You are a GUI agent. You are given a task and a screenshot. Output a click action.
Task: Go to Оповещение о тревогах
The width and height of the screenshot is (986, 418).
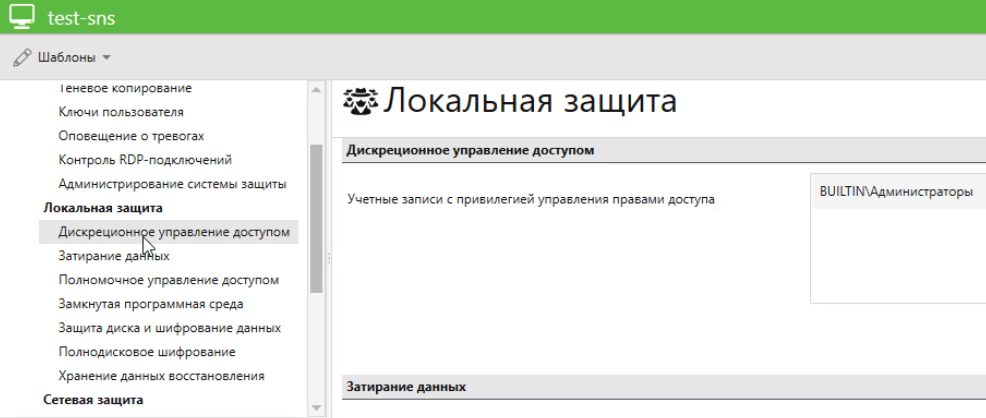pos(131,136)
